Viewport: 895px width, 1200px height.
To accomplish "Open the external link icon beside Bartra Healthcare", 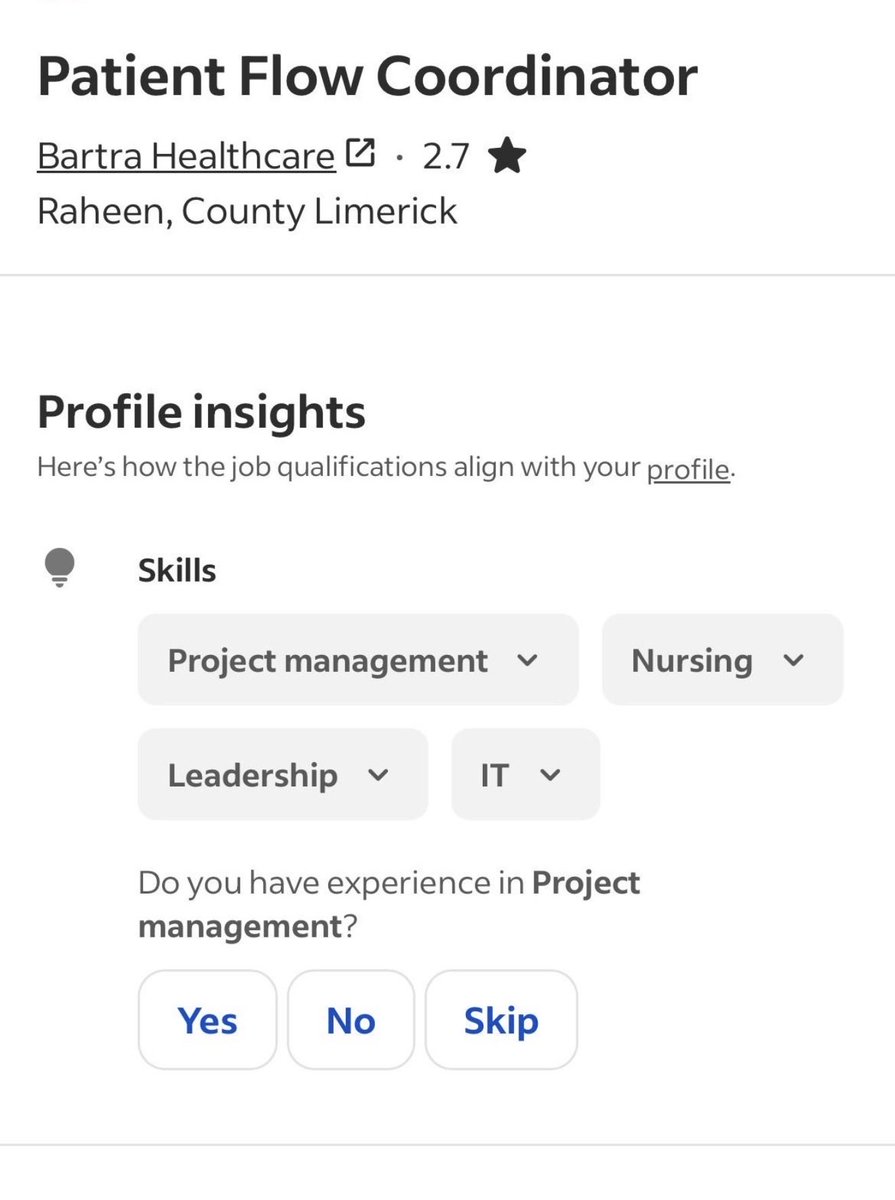I will pyautogui.click(x=360, y=154).
